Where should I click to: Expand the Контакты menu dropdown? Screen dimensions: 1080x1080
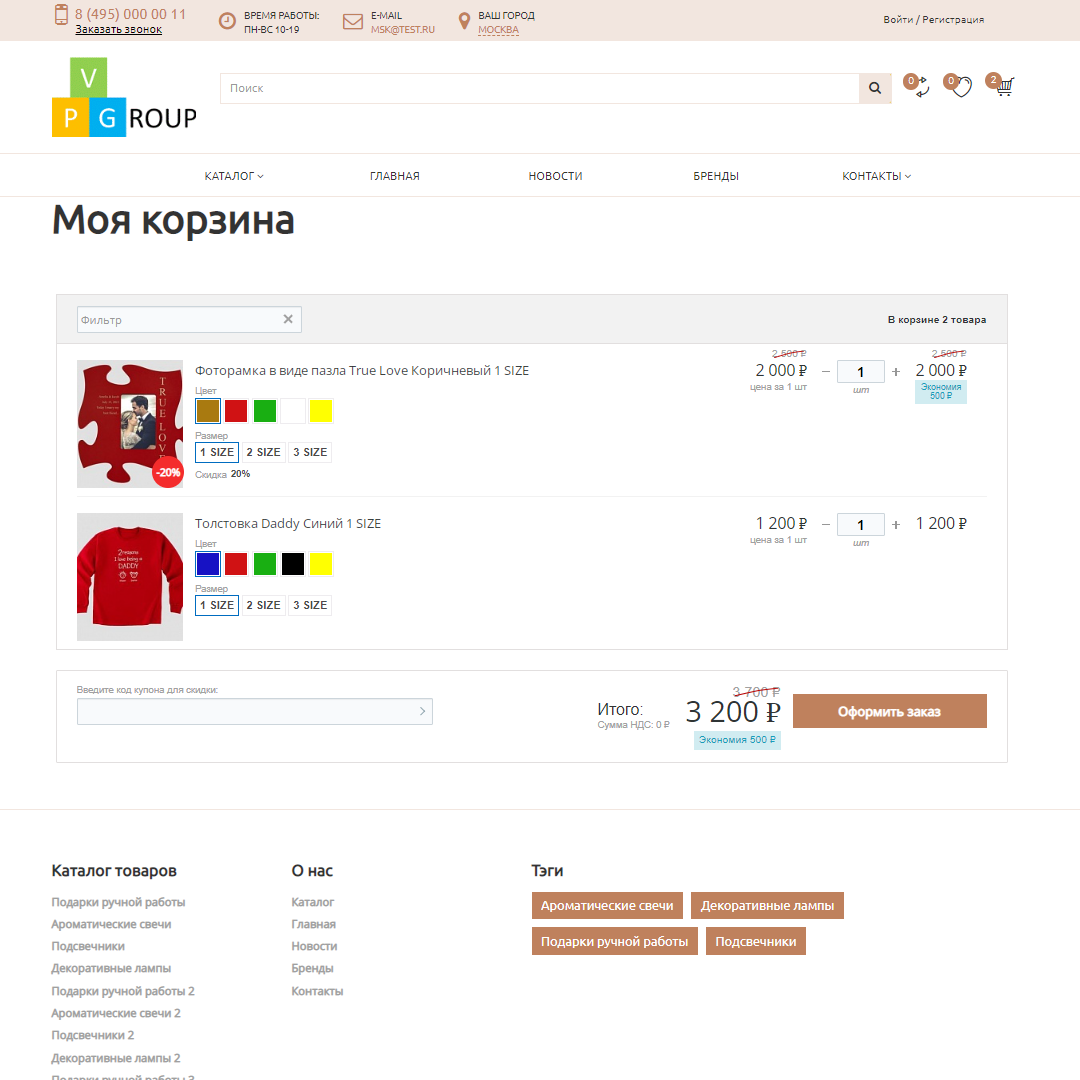[876, 176]
